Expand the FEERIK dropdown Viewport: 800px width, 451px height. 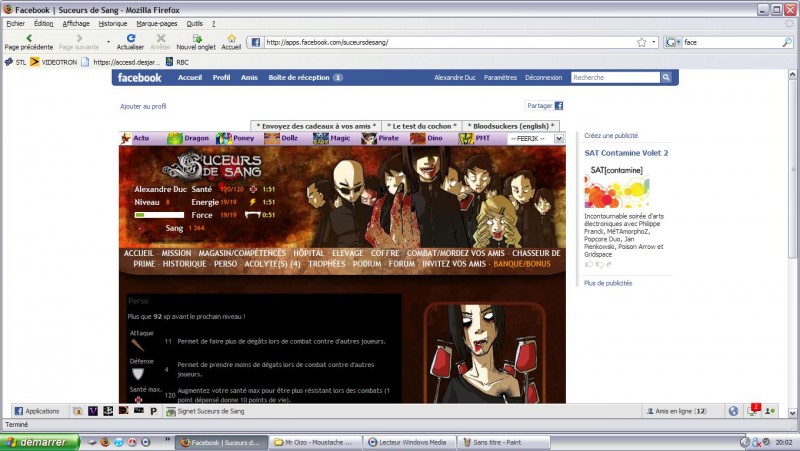point(559,138)
